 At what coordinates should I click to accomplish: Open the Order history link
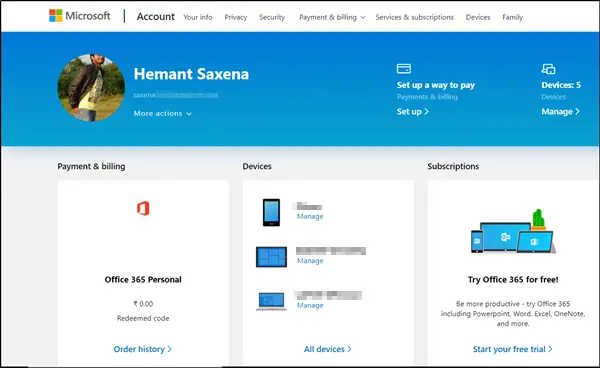pyautogui.click(x=142, y=349)
